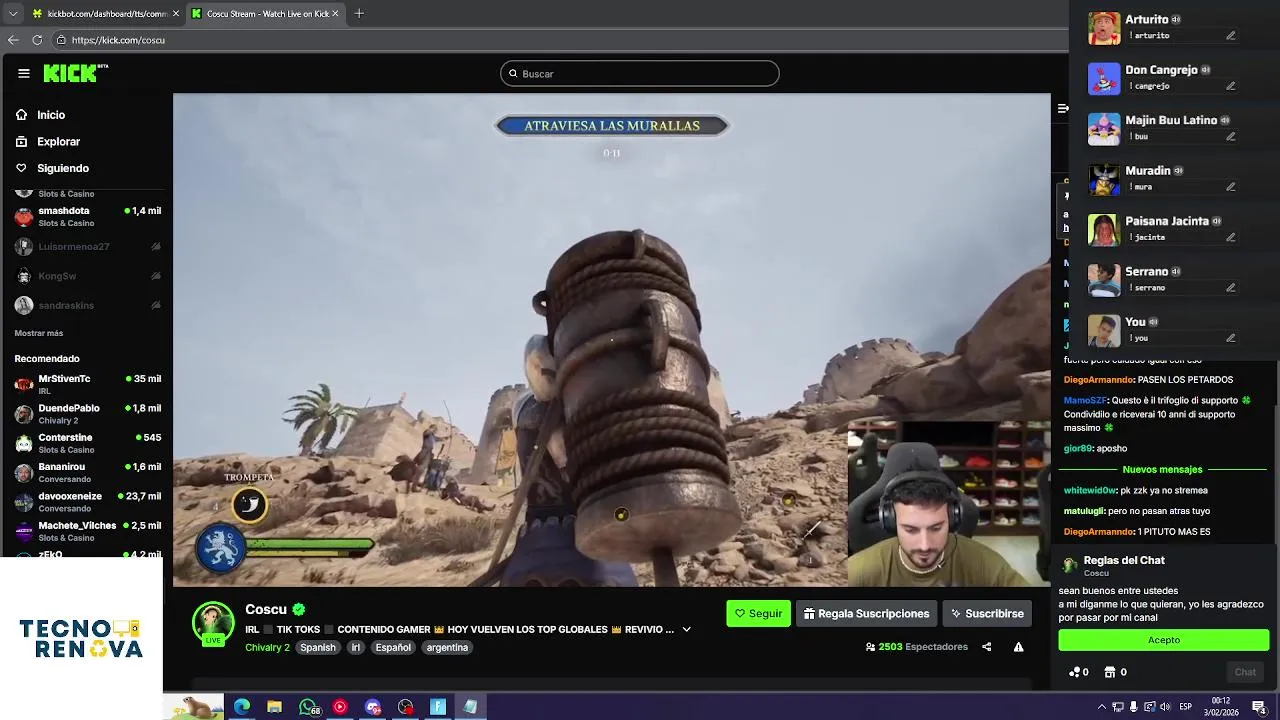Play Arturito voice preview speaker icon
Viewport: 1280px width, 720px height.
1176,20
